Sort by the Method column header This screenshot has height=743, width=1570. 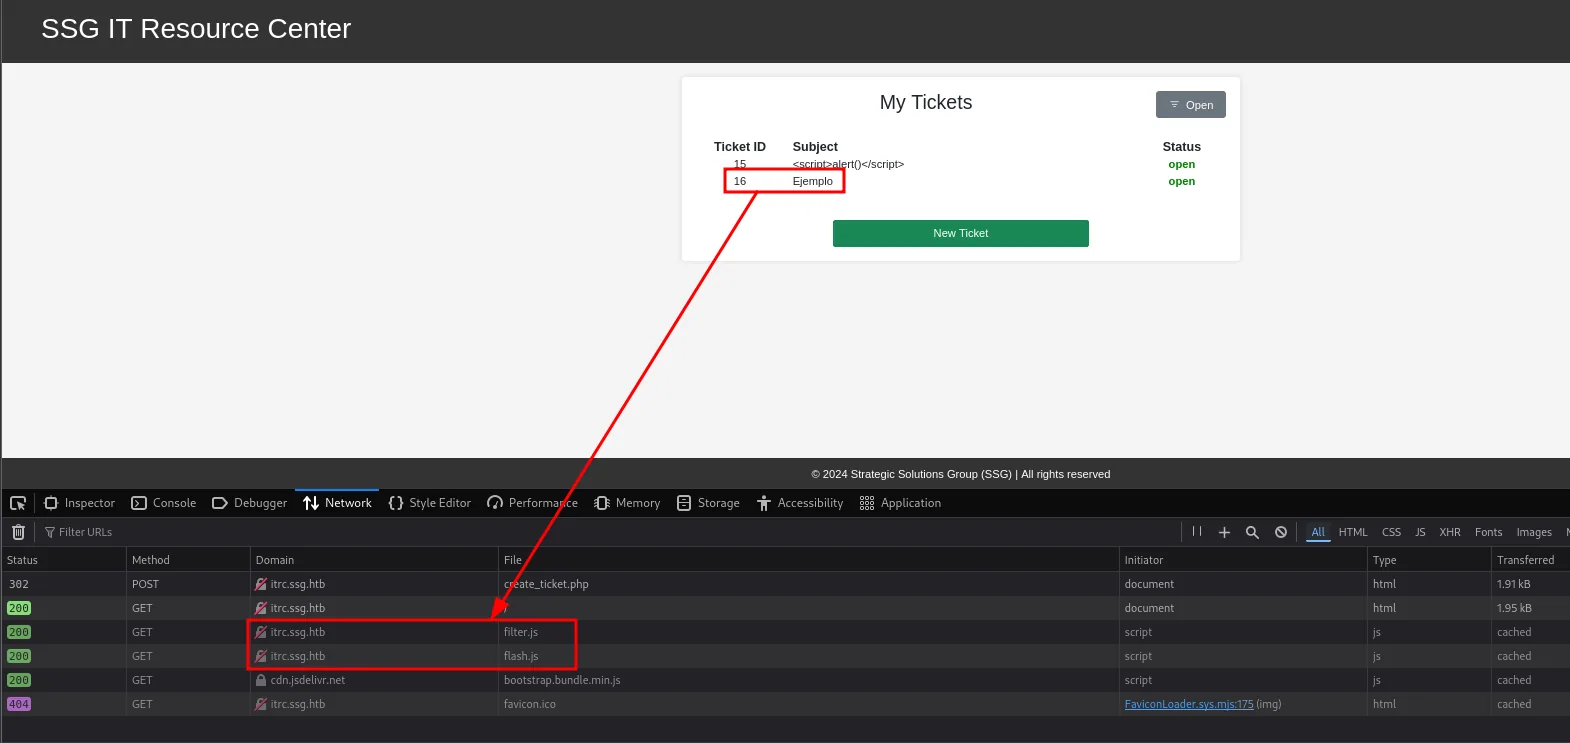(188, 560)
